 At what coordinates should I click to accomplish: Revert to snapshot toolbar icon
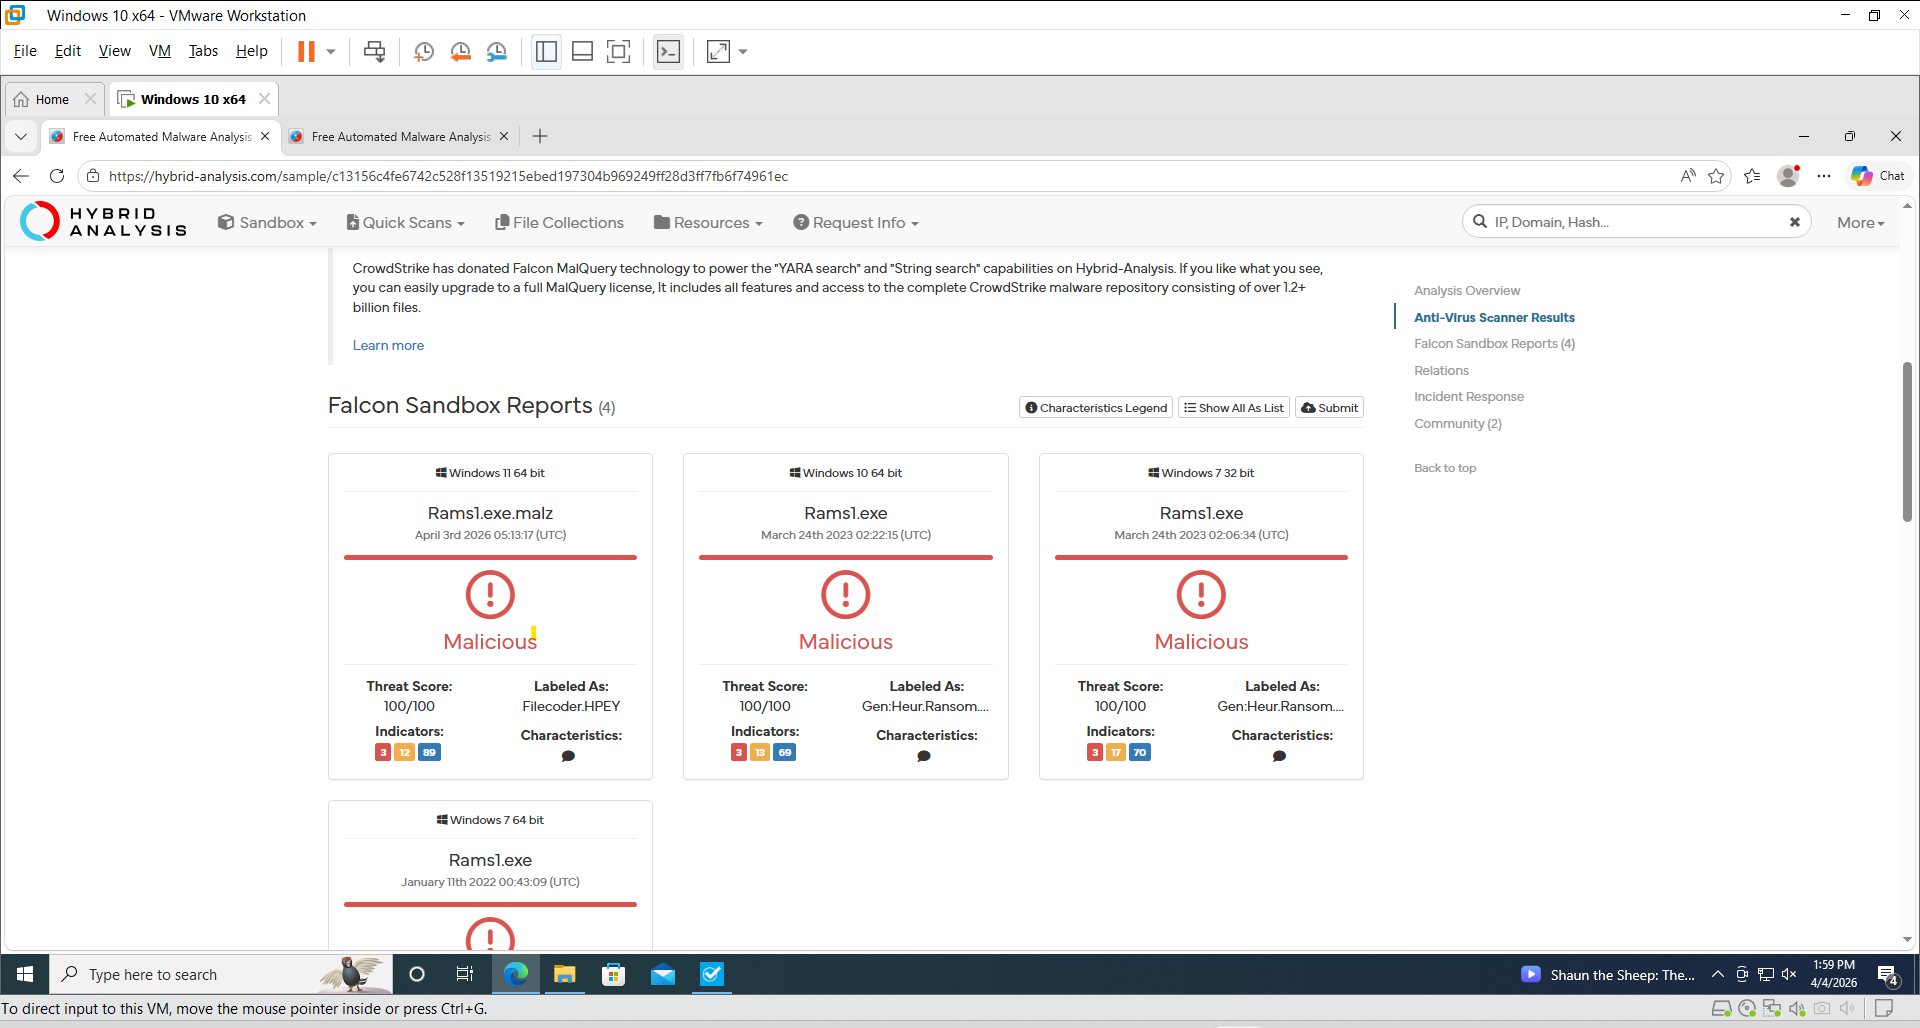(460, 51)
